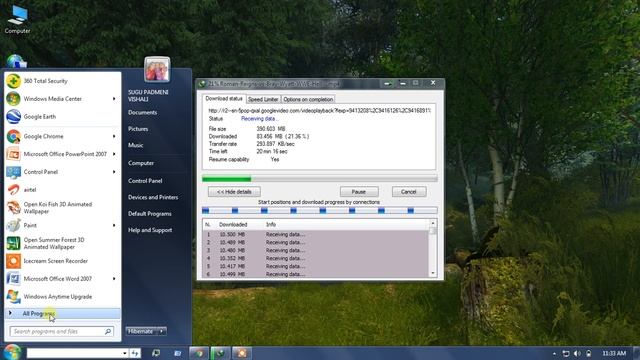Switch to the Download status tab
This screenshot has height=360, width=640.
point(223,99)
